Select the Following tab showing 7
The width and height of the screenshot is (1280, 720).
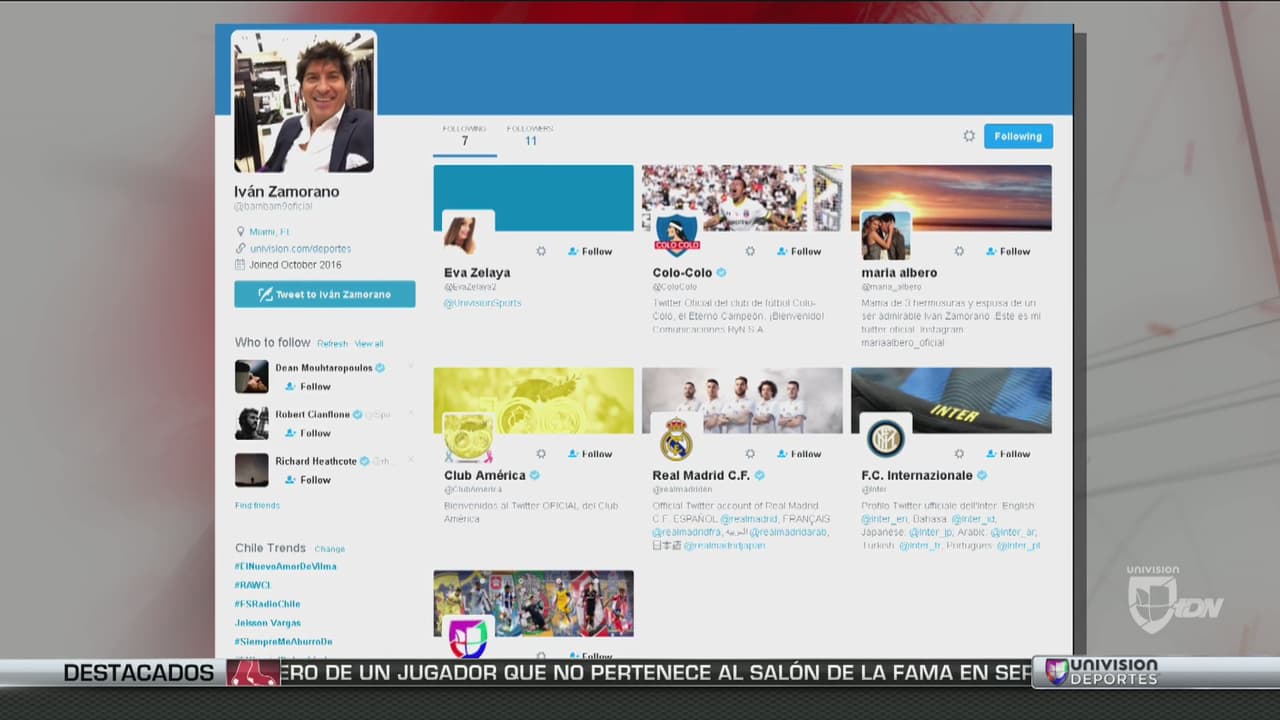click(464, 136)
